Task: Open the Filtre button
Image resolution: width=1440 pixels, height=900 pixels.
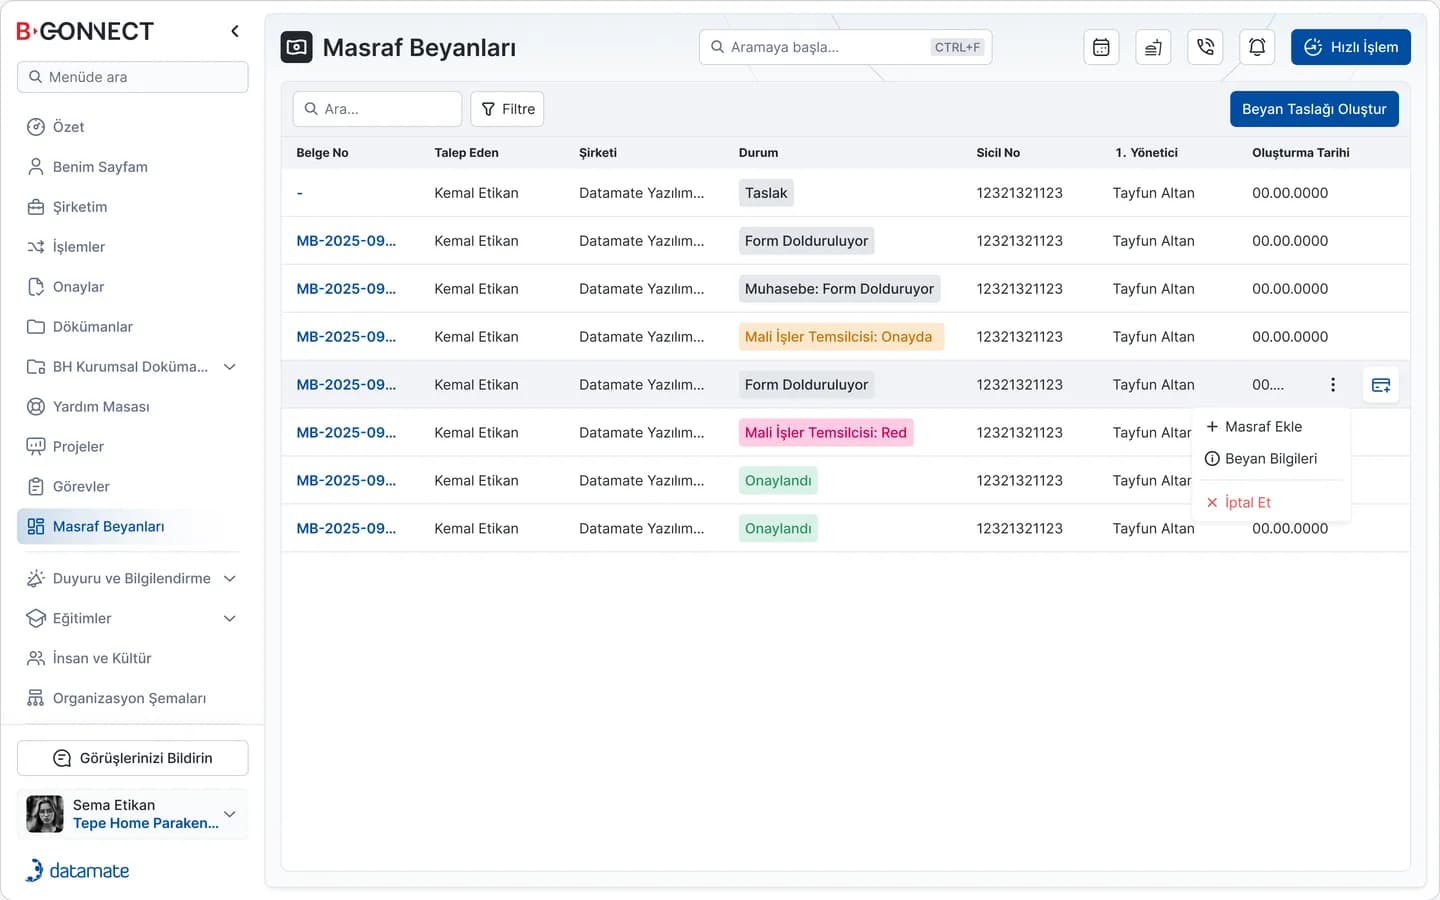Action: [x=507, y=109]
